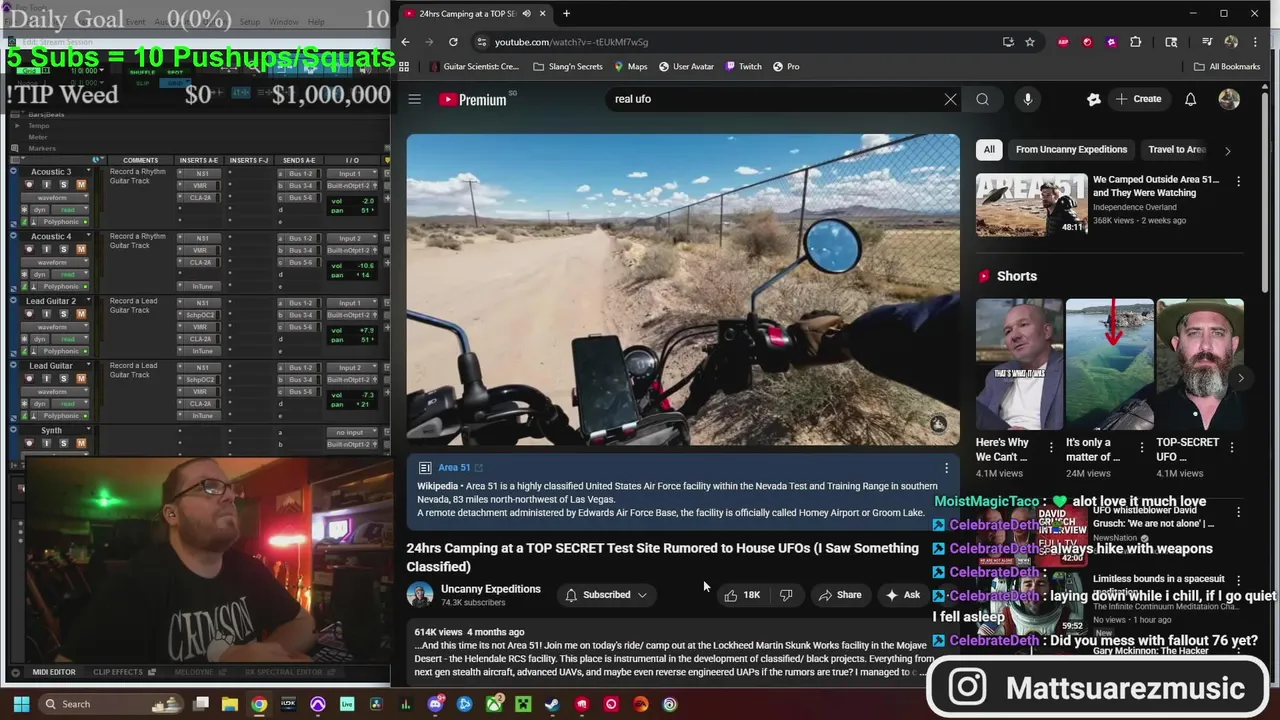Open All Bookmarks folder
This screenshot has height=720, width=1280.
[x=1227, y=66]
